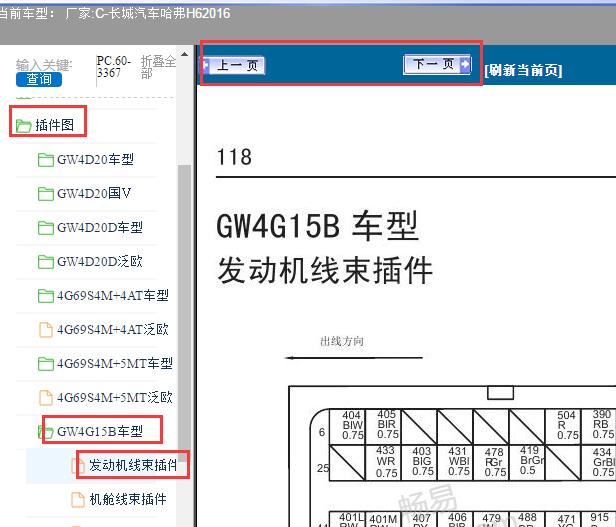Click connector pin cell 405 BlR 0.75
The width and height of the screenshot is (616, 527).
(x=383, y=426)
